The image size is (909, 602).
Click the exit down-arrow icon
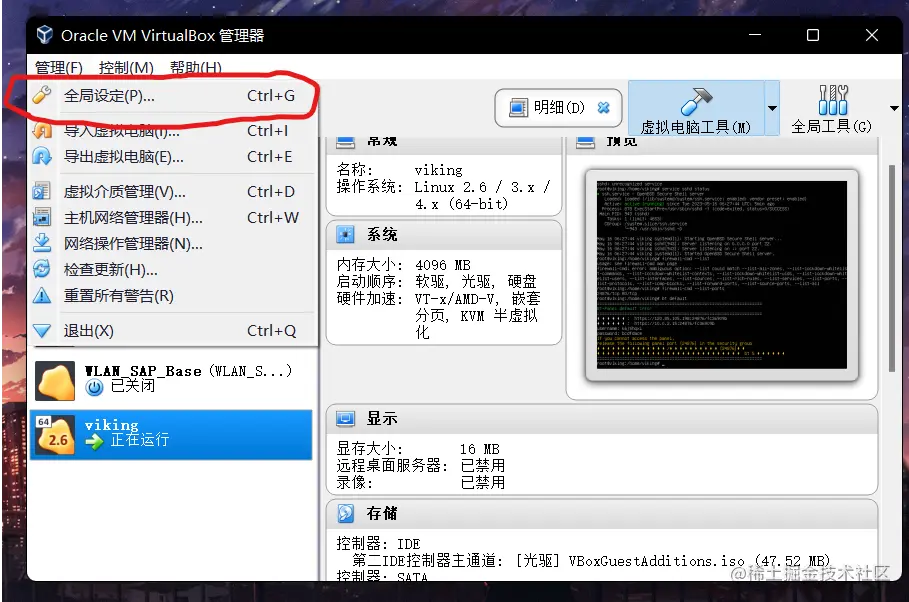(x=42, y=331)
